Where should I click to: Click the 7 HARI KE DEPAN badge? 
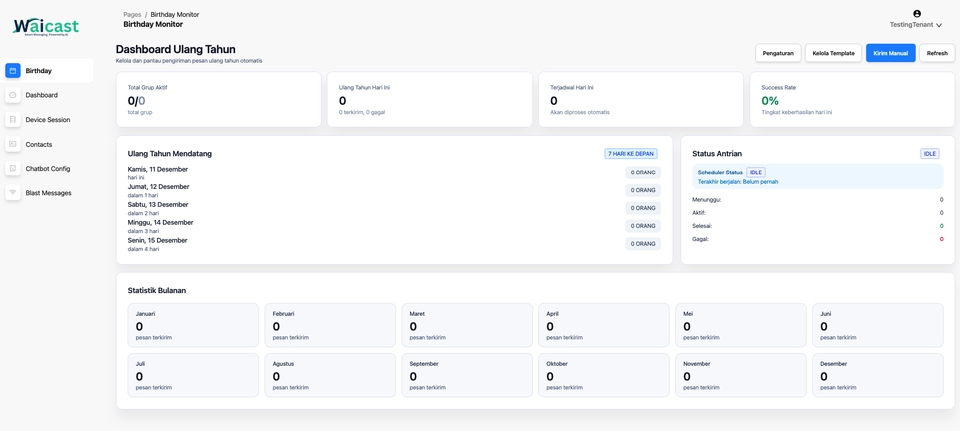(x=630, y=154)
